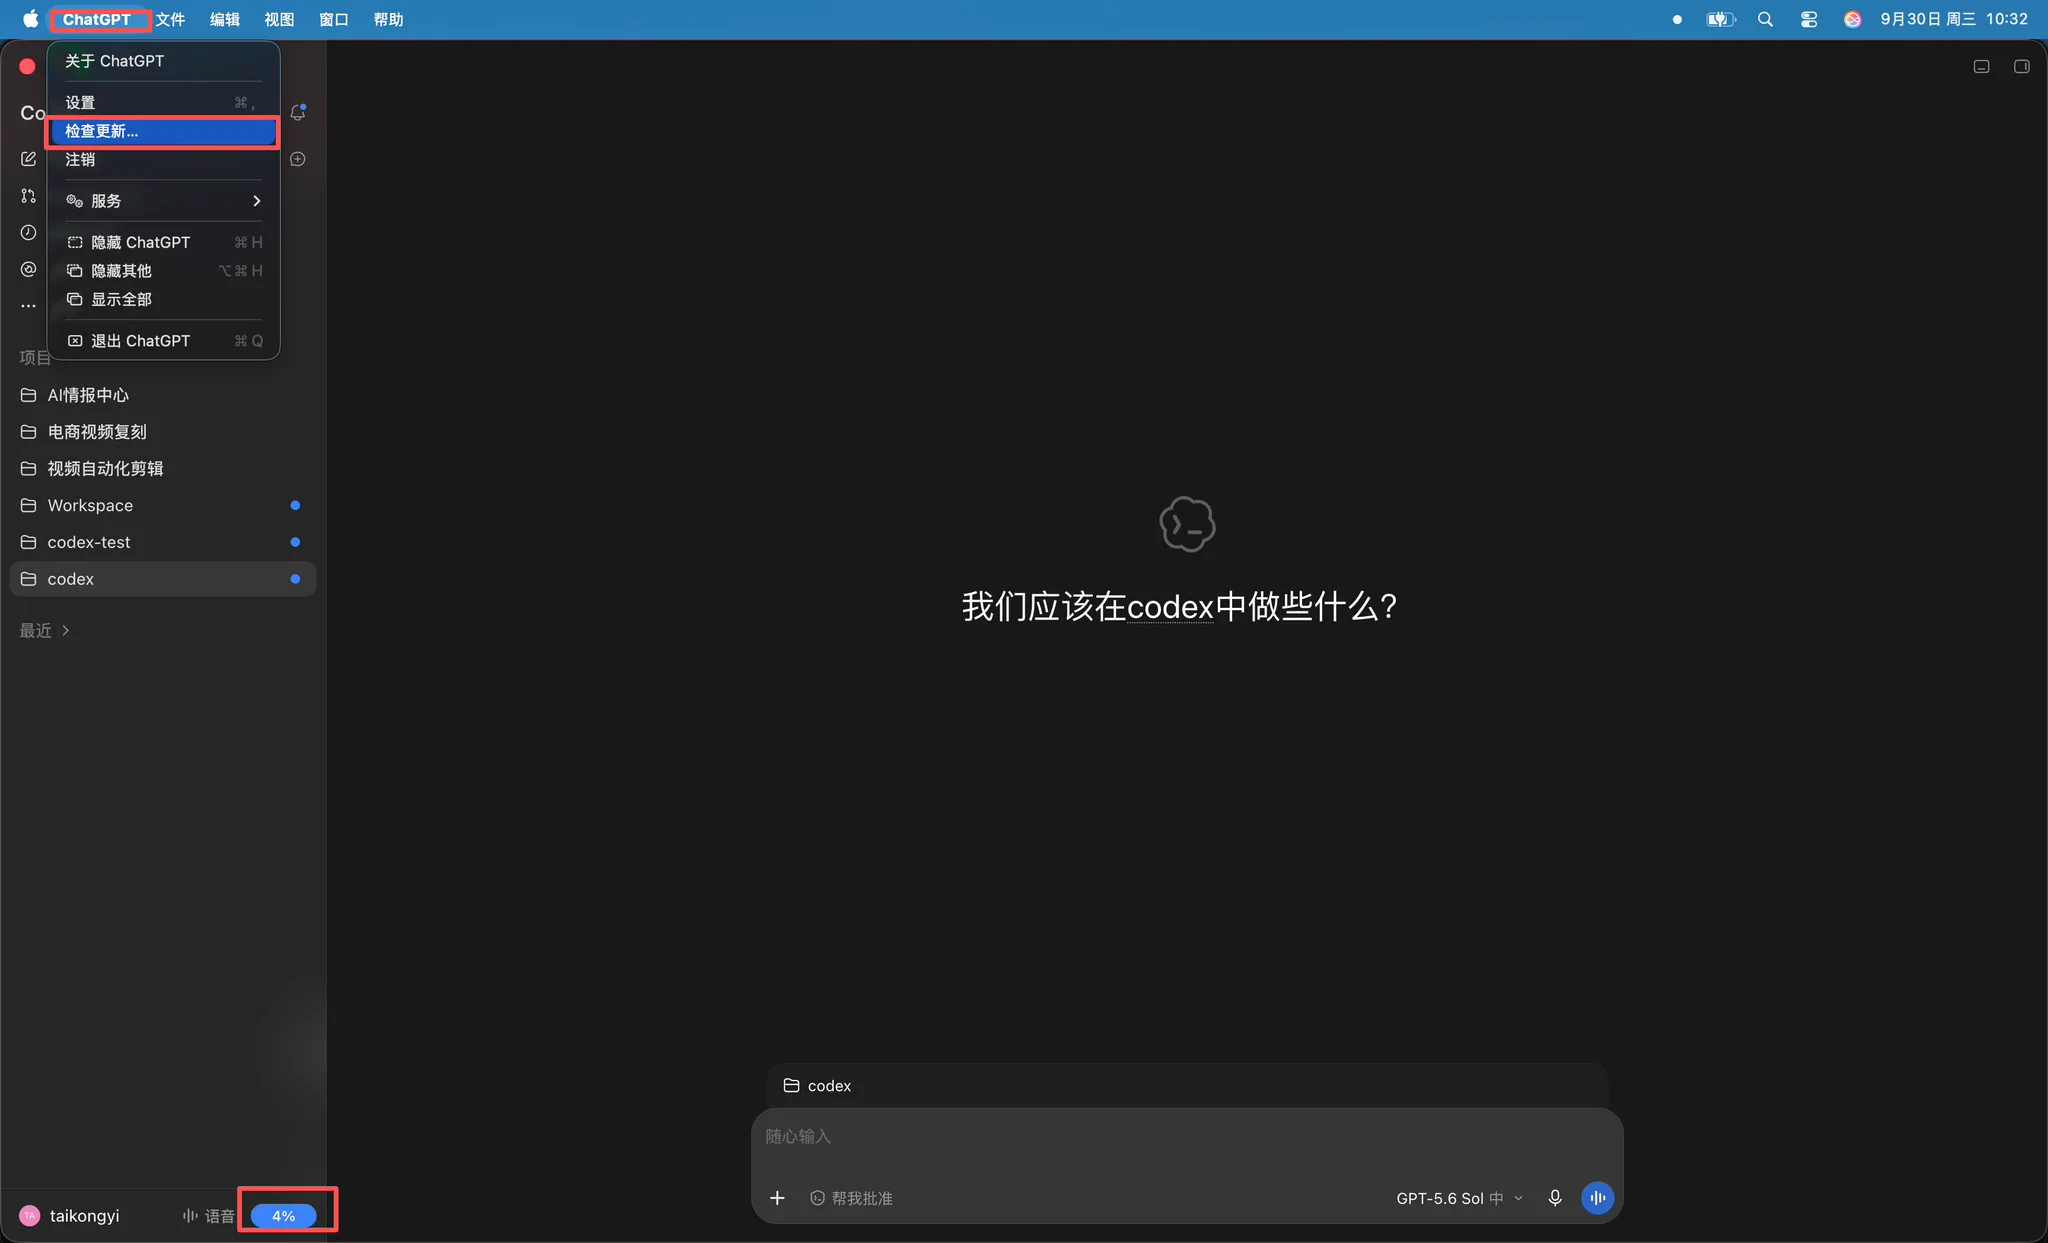Expand the 最近 recent section
Screen dimensions: 2048x1243
pos(45,630)
